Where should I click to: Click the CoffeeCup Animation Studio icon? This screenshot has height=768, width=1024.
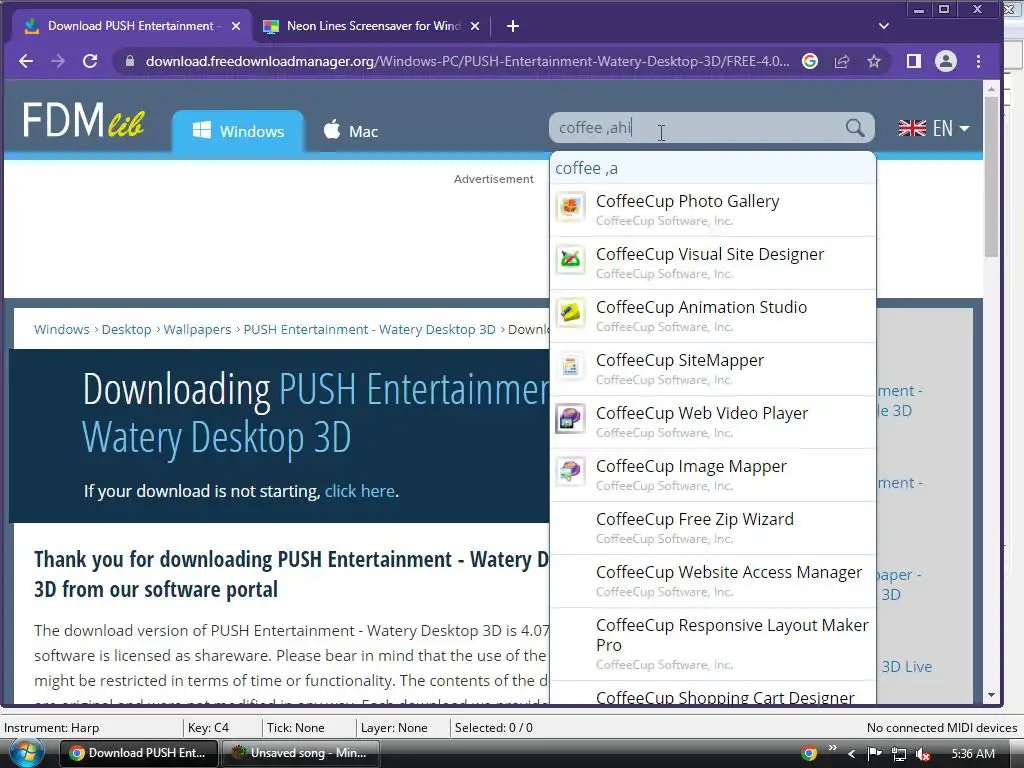(570, 313)
